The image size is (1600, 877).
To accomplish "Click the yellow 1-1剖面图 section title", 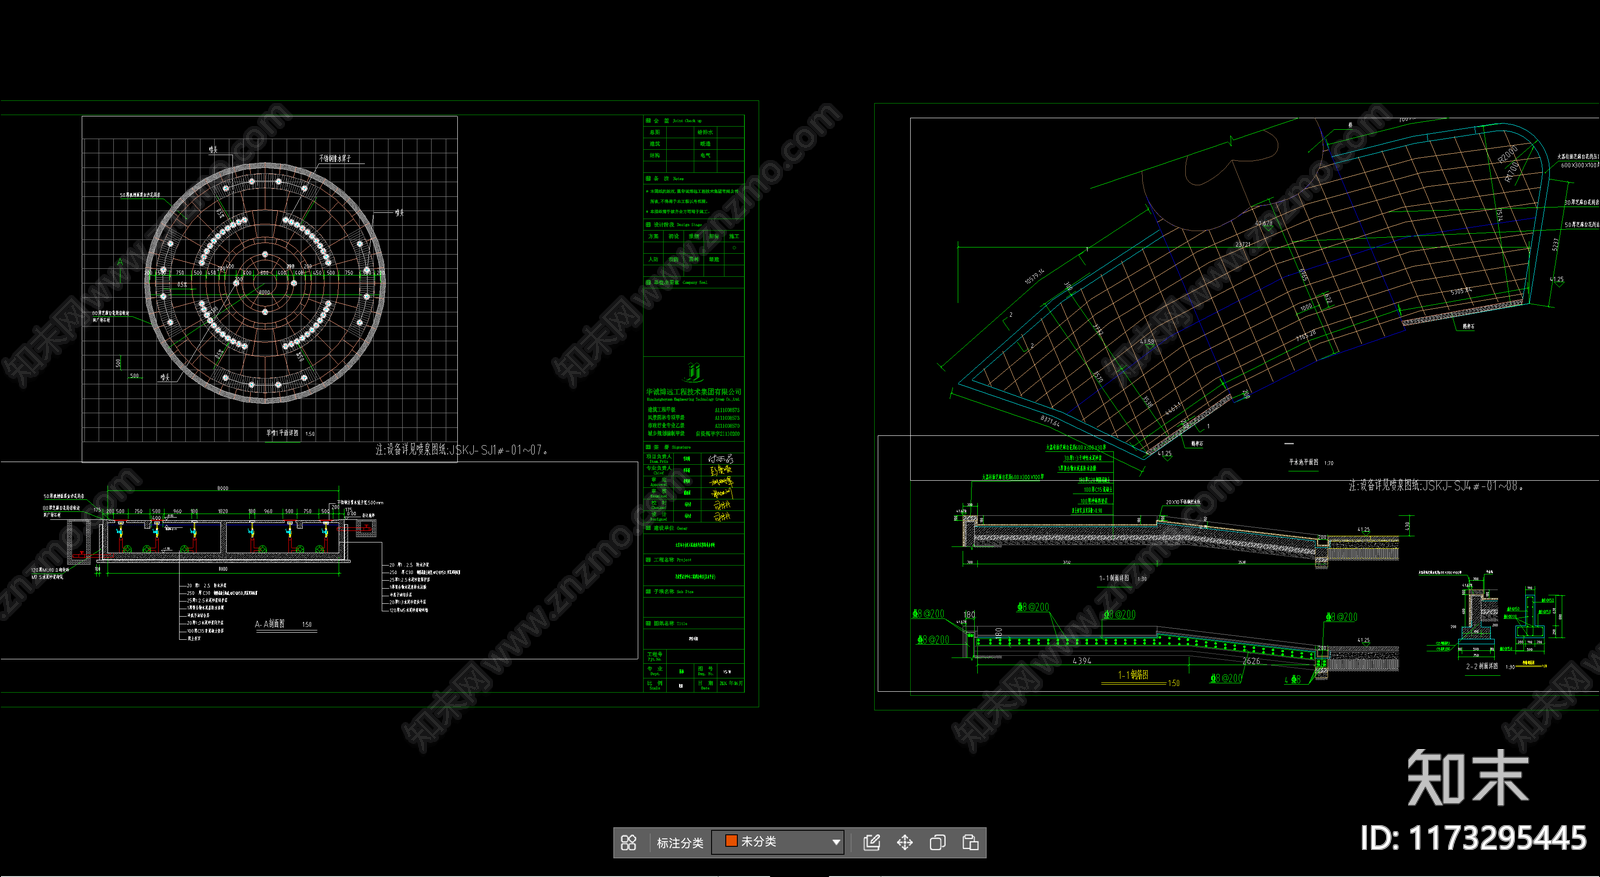I will (x=1133, y=676).
